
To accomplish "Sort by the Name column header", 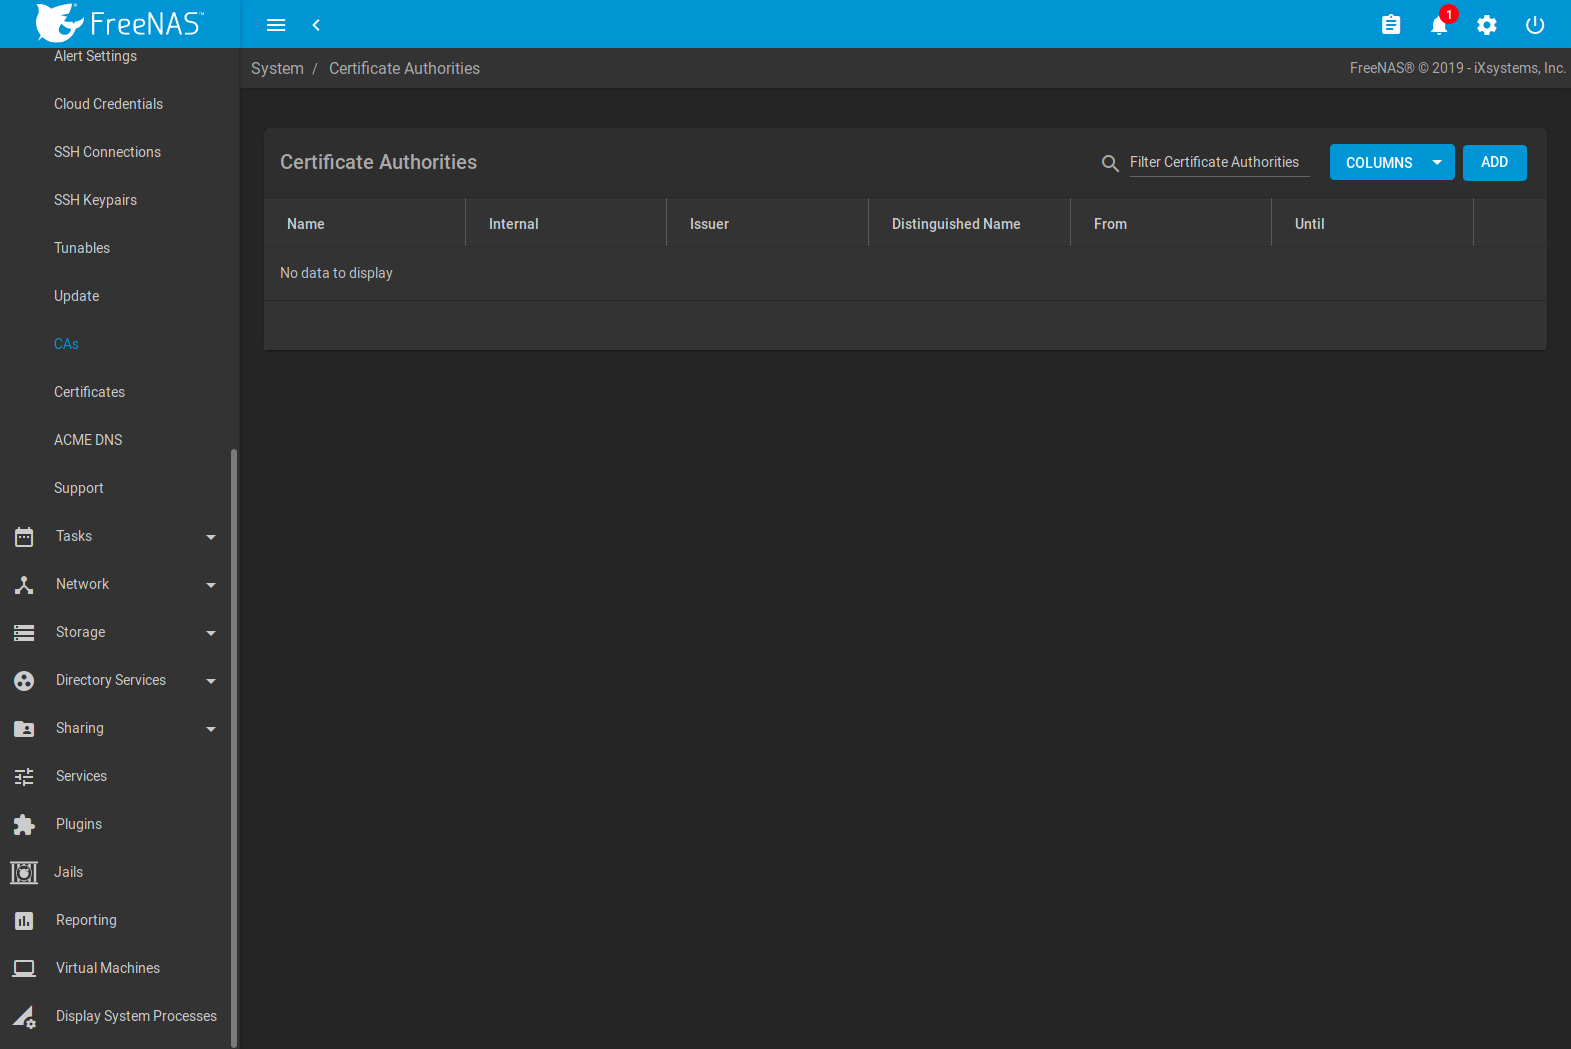I will 306,224.
